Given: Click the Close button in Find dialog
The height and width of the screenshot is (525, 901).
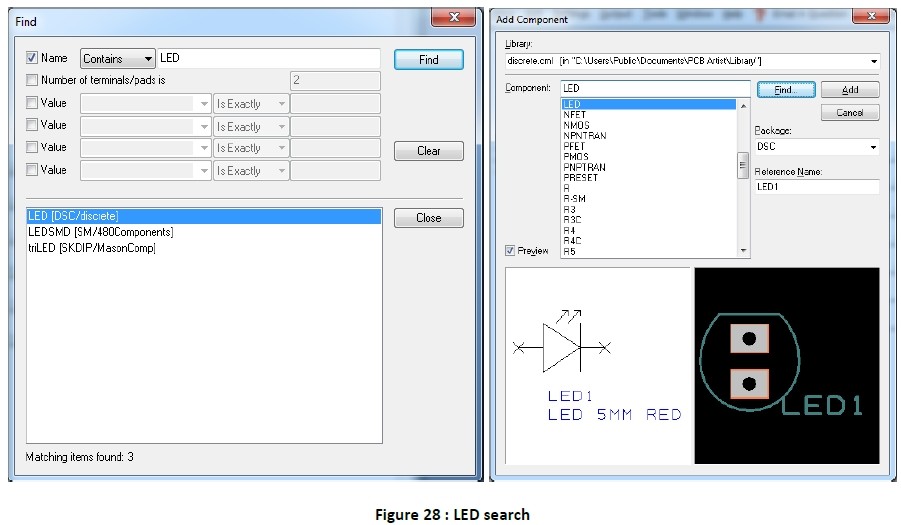Looking at the screenshot, I should 428,218.
